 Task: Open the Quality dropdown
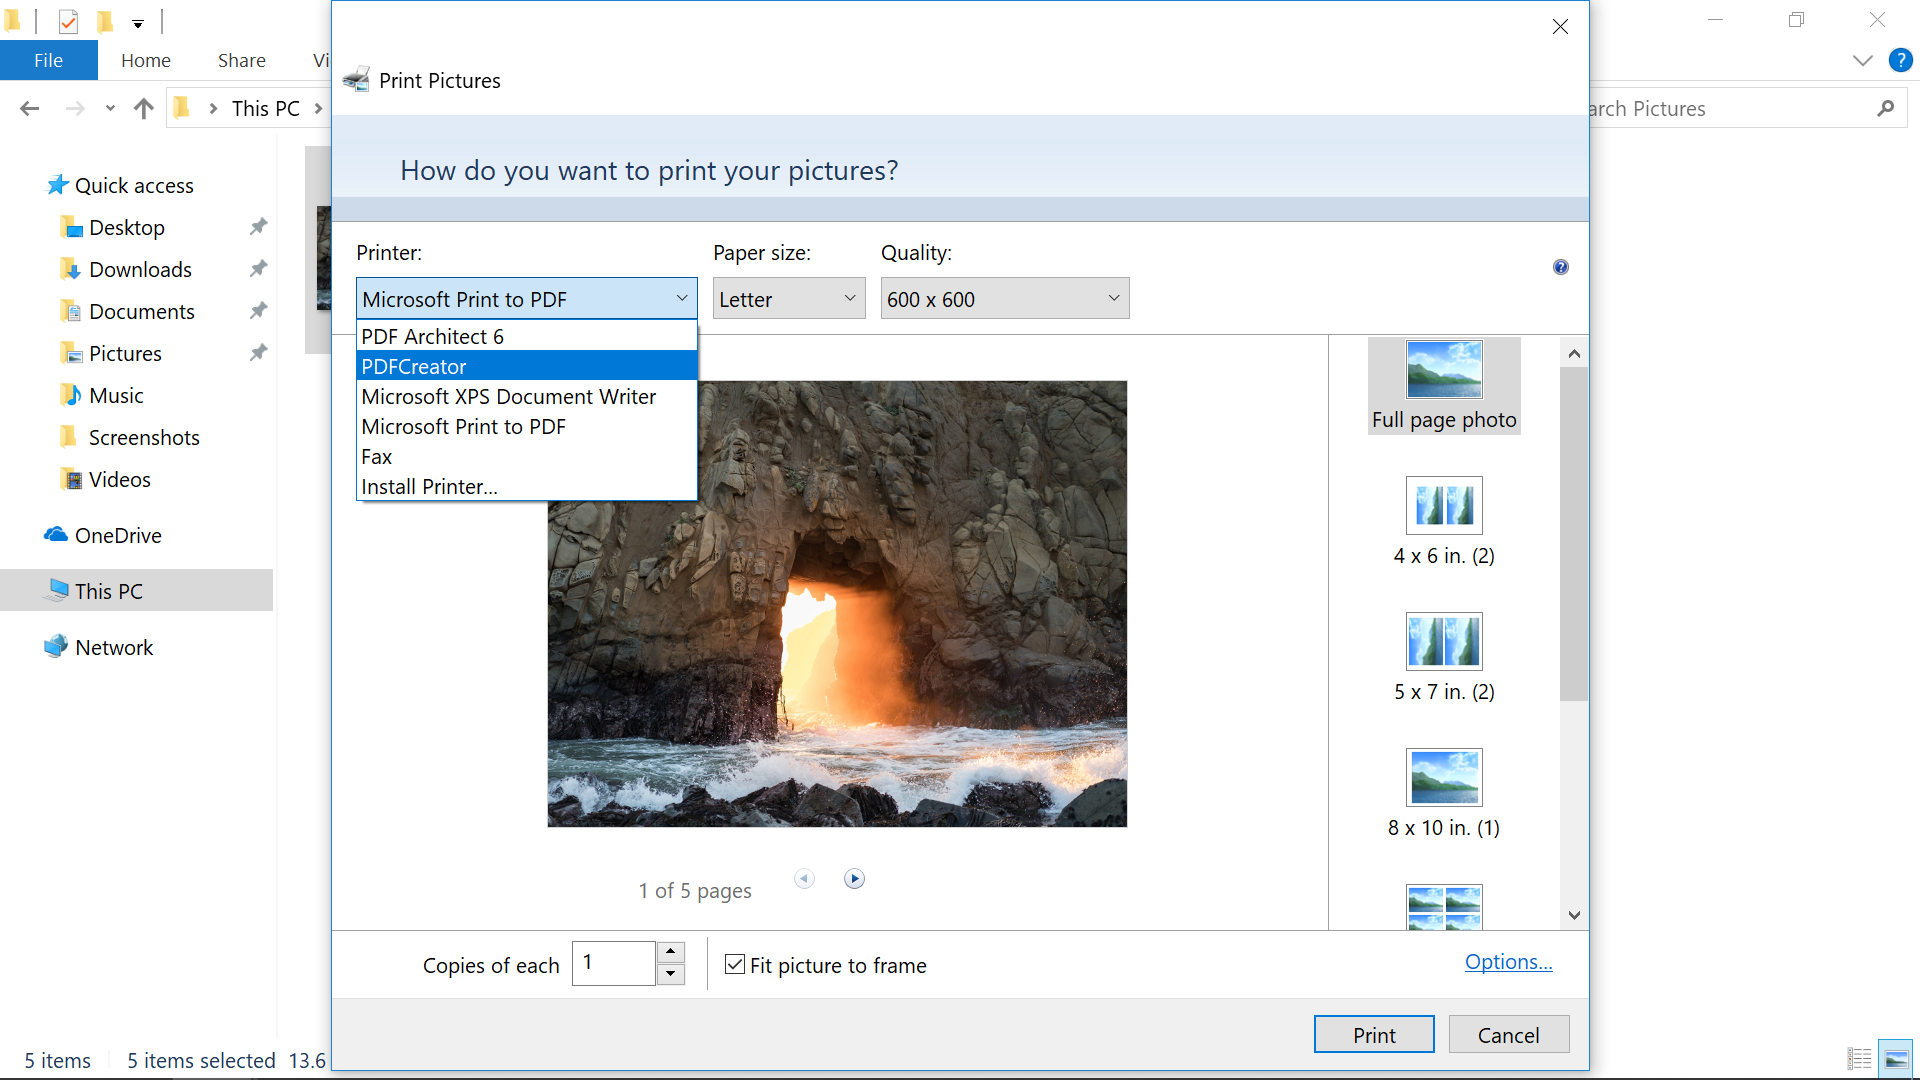pyautogui.click(x=1004, y=298)
